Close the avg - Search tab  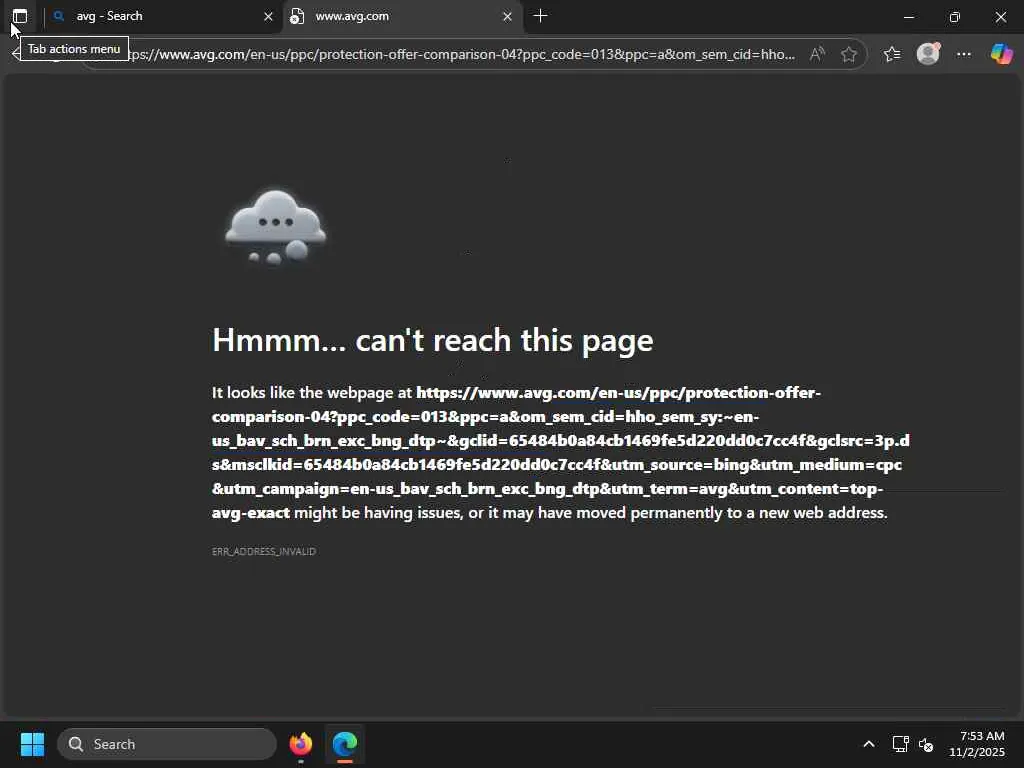point(268,16)
